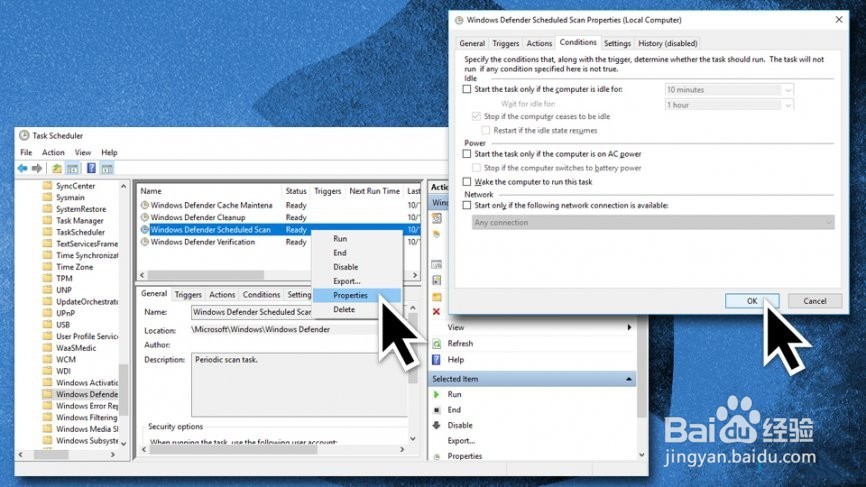
Task: Click the Show/Hide Console Tree toolbar icon
Action: (x=72, y=168)
